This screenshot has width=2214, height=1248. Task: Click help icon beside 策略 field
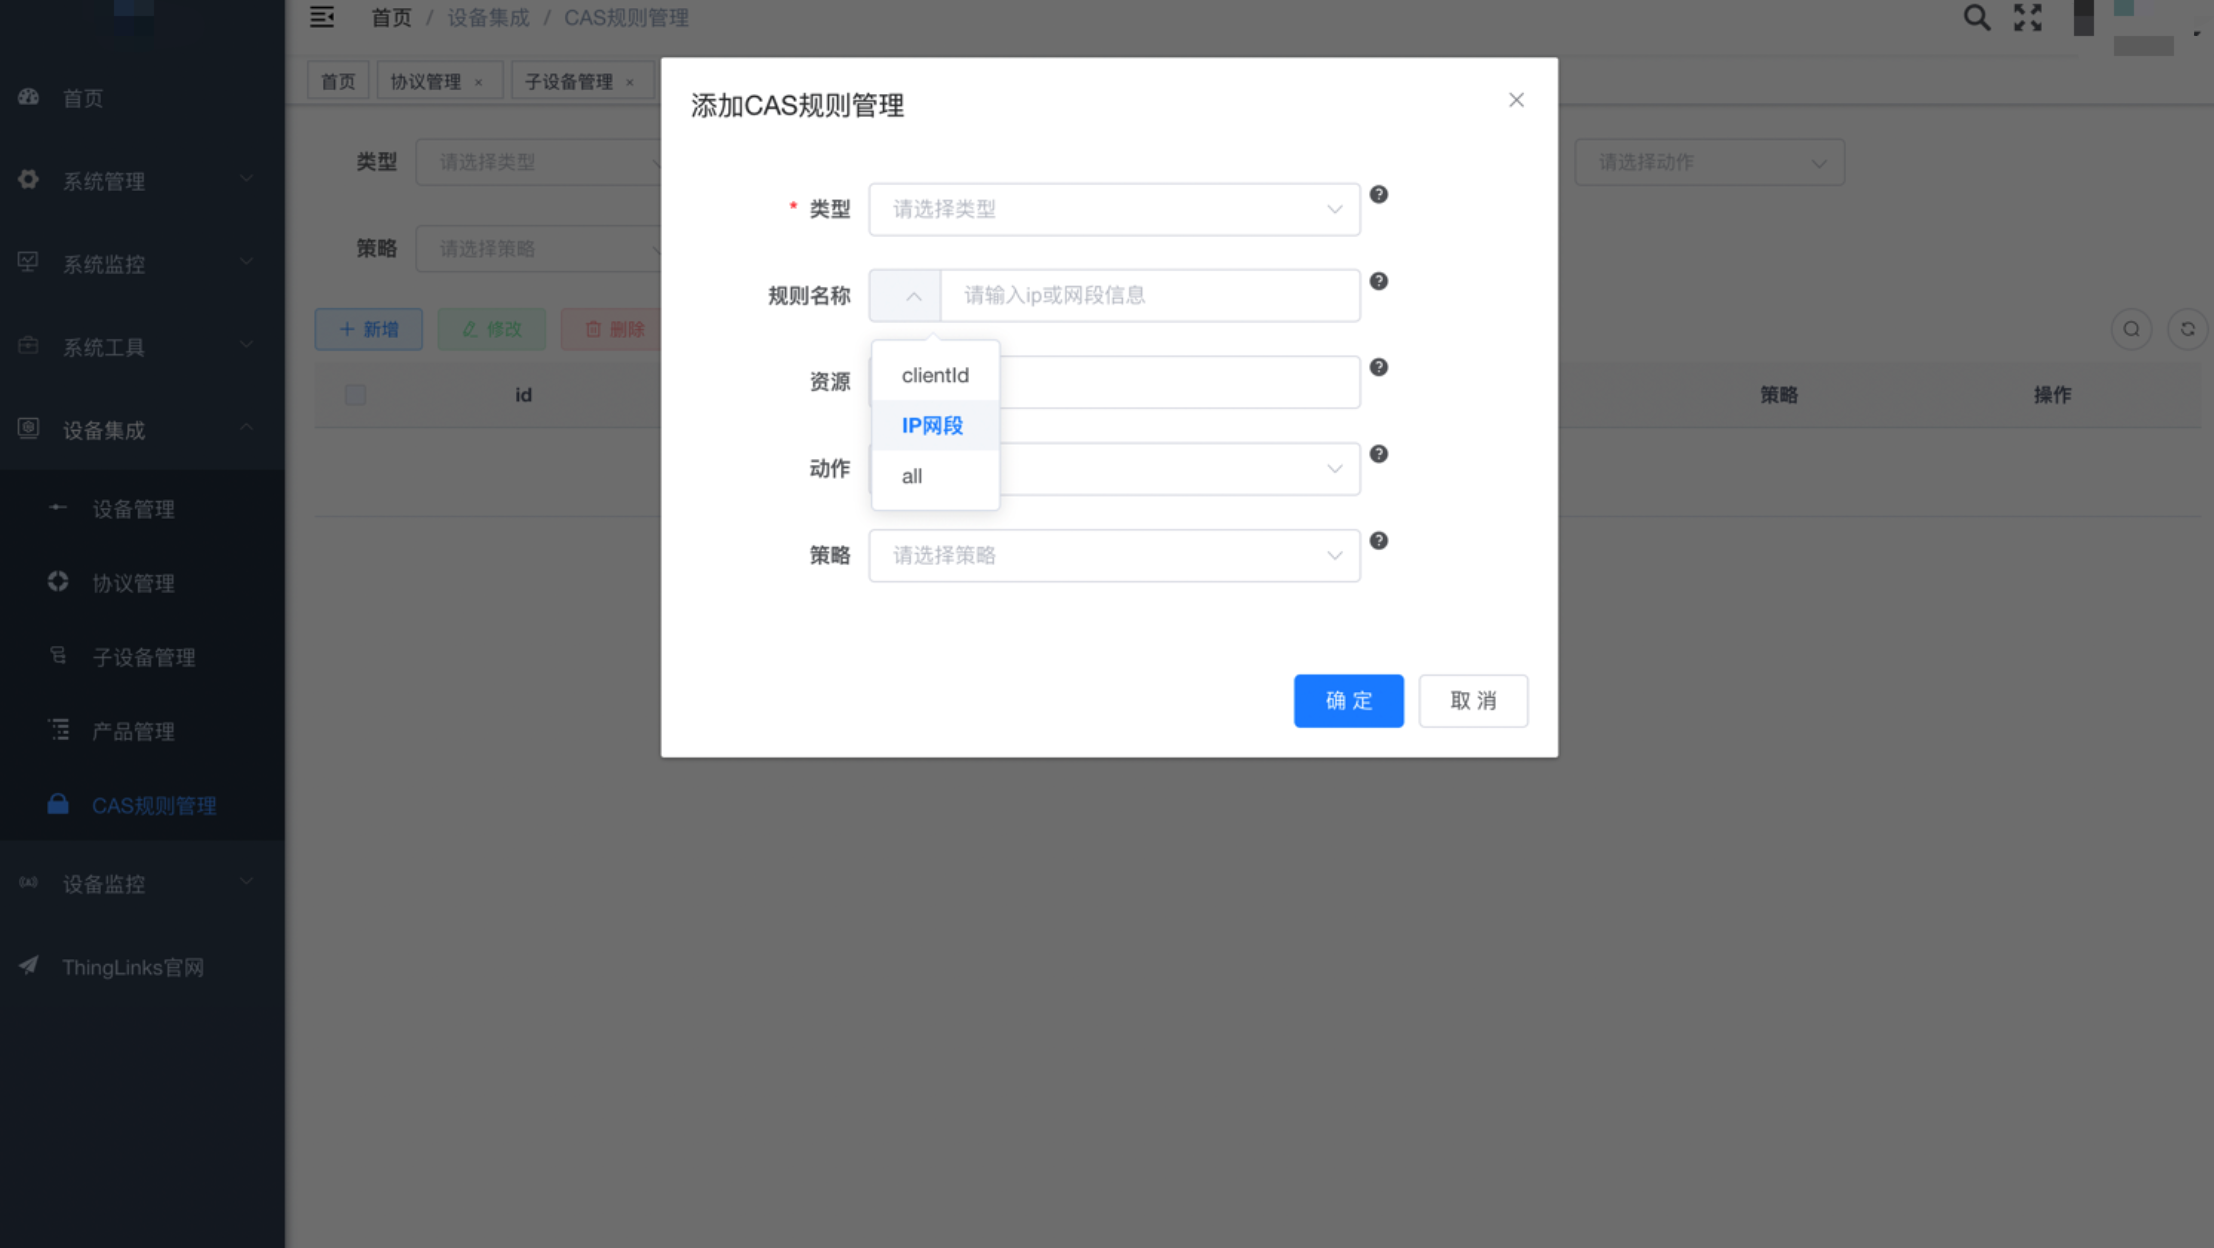click(1378, 541)
